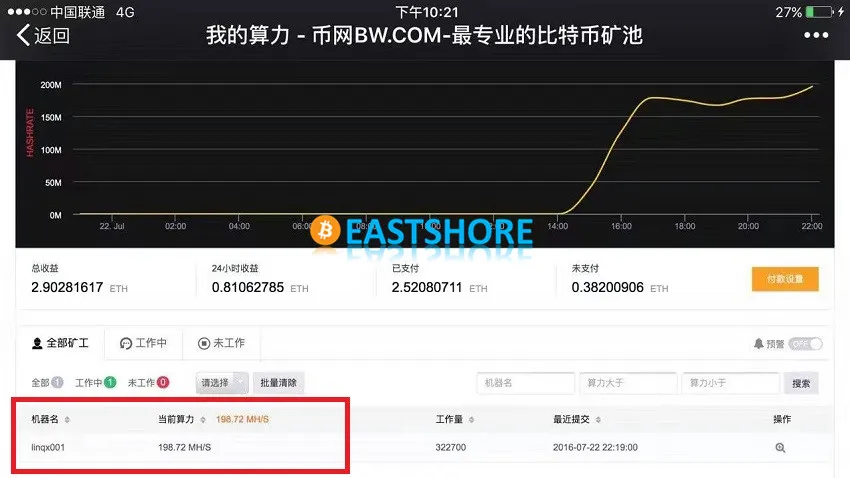Sort by 工作量 column arrows
Viewport: 850px width, 478px height.
point(471,419)
